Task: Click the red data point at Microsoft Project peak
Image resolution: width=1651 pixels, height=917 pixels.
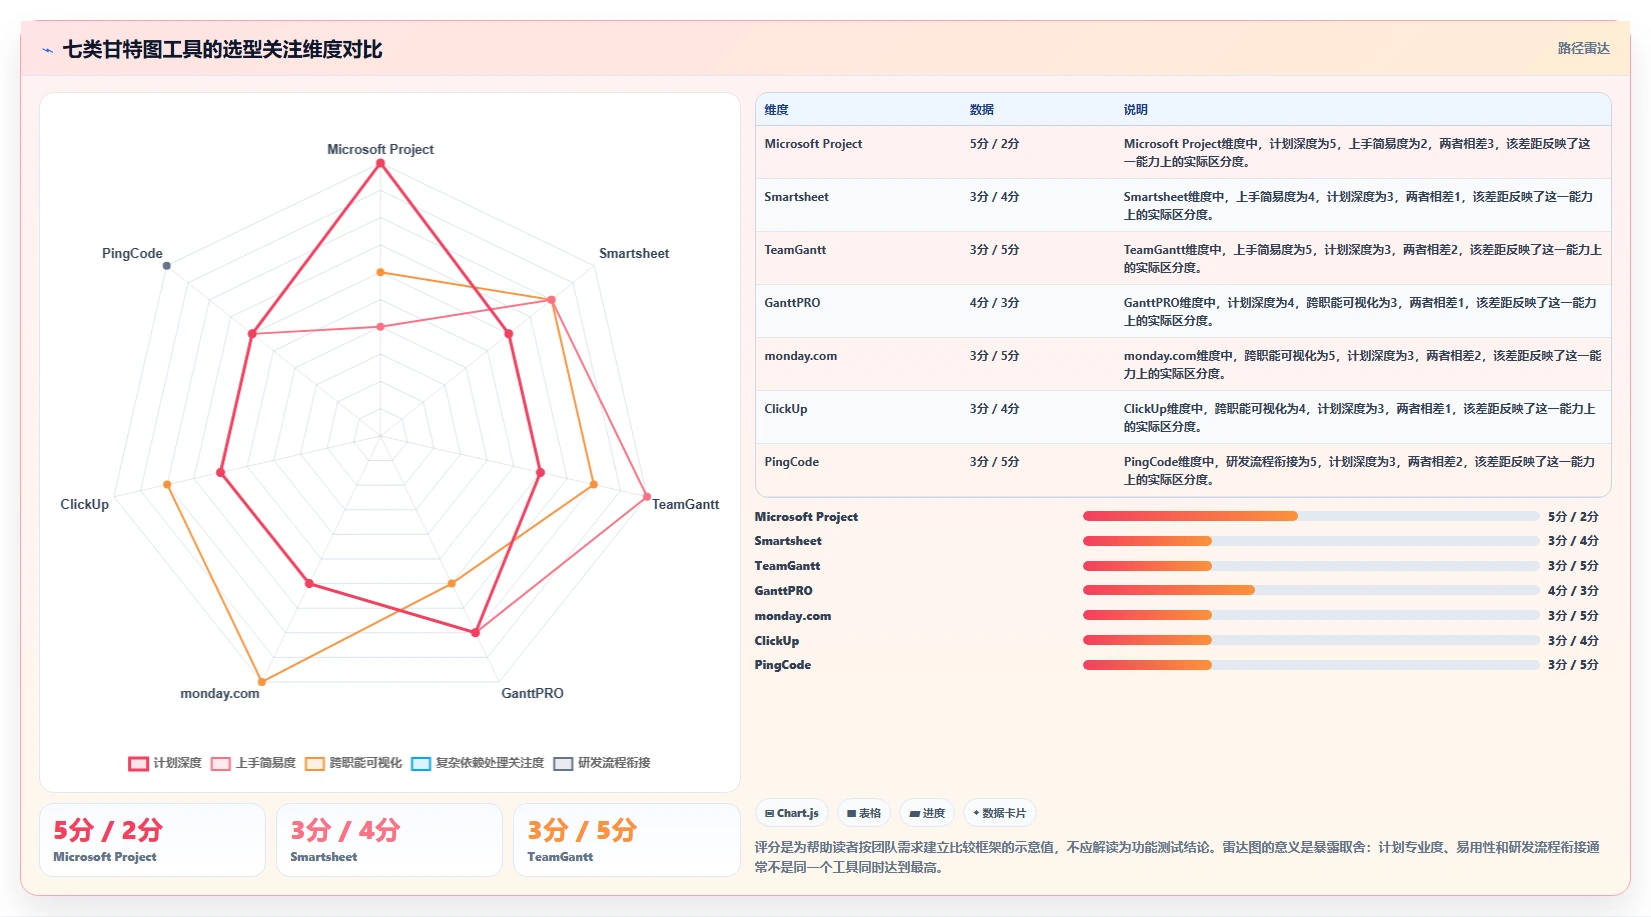Action: (x=380, y=164)
